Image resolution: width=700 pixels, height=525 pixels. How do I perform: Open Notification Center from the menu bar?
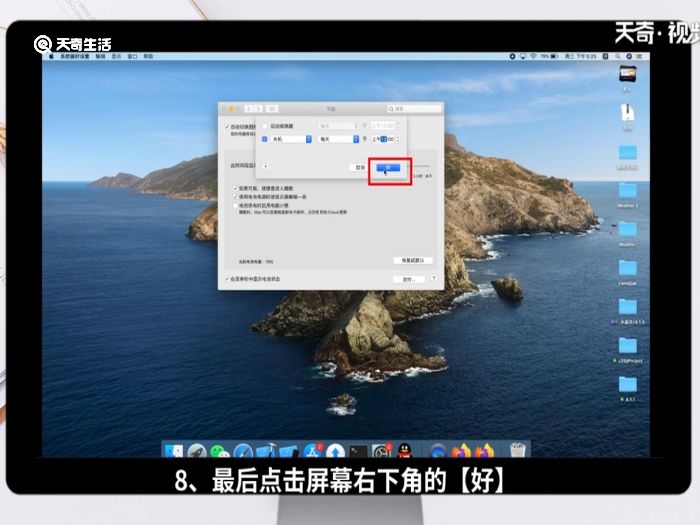(640, 56)
